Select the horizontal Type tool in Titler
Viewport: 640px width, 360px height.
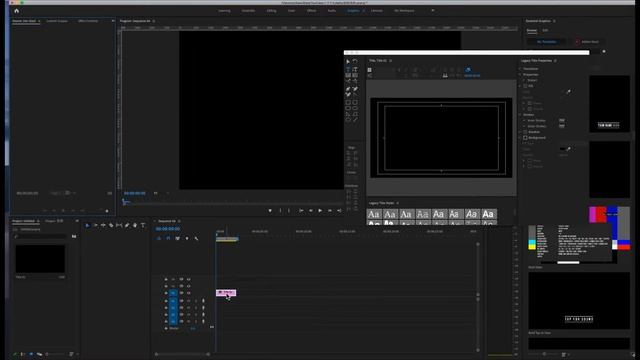tap(348, 69)
